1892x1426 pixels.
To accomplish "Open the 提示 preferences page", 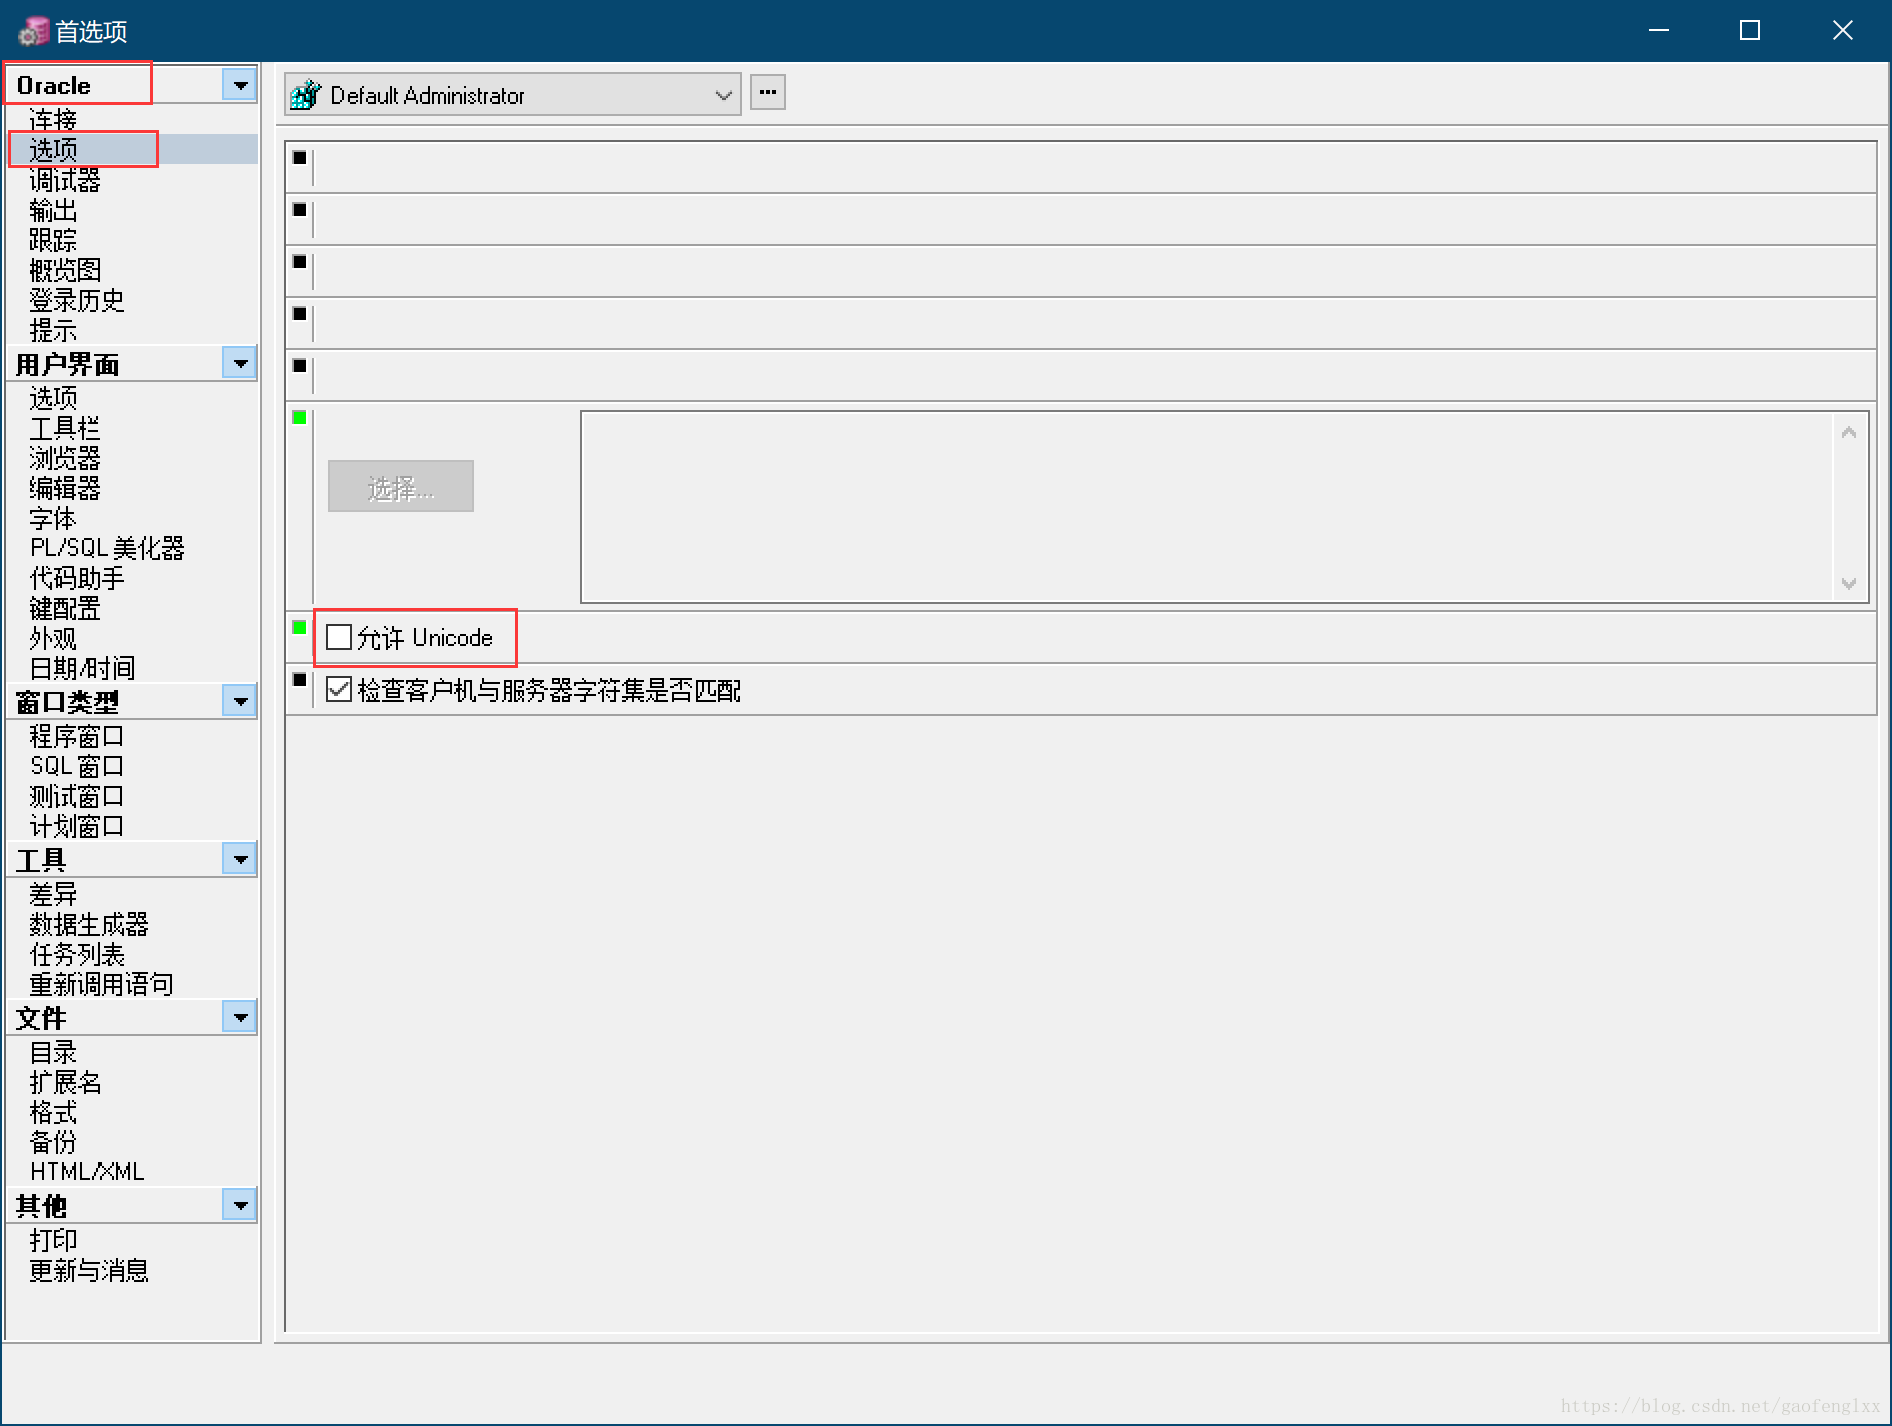I will (53, 330).
